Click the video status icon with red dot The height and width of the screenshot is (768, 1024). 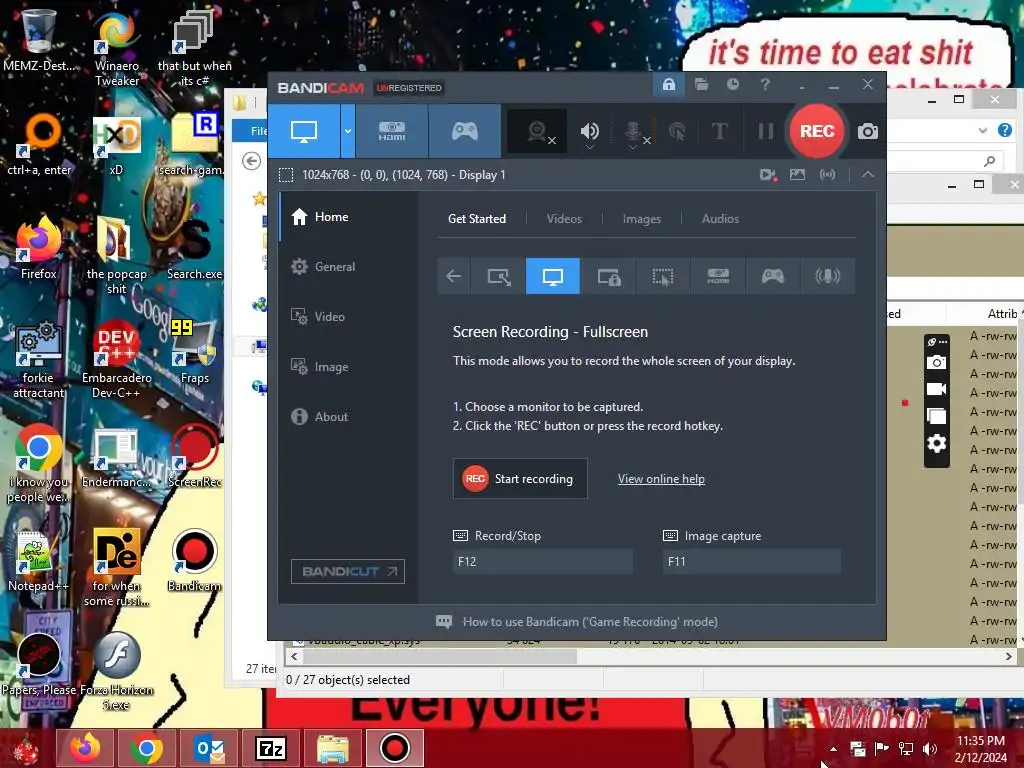[x=768, y=175]
